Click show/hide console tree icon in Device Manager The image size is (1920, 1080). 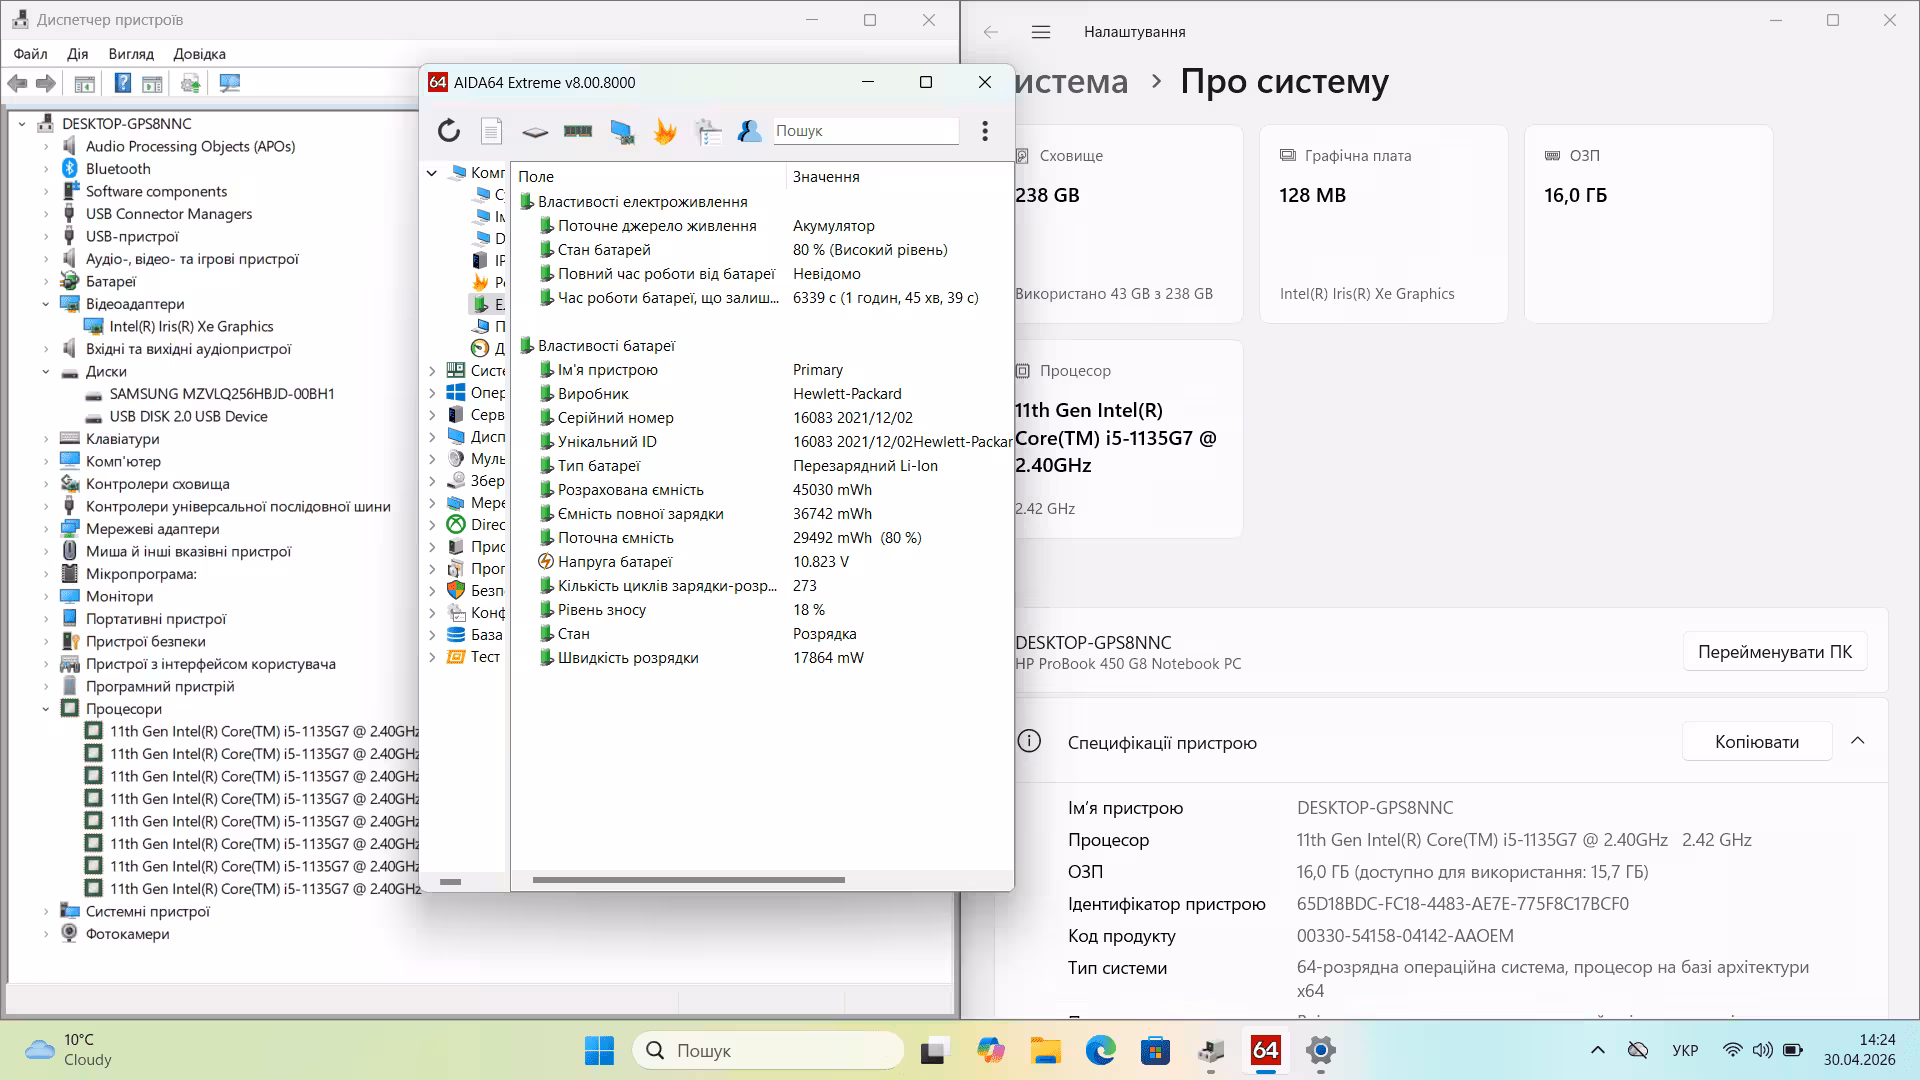(x=84, y=83)
